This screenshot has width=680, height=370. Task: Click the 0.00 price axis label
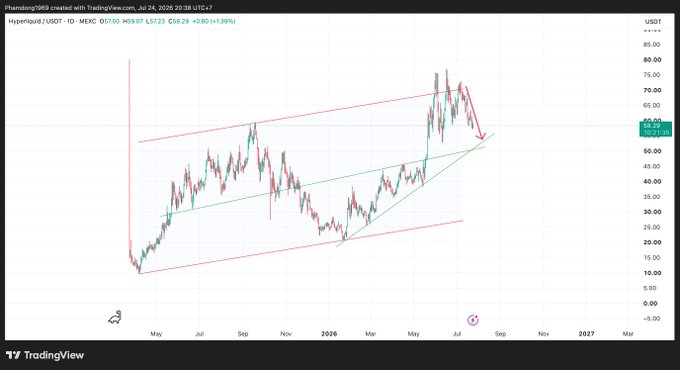(x=650, y=303)
